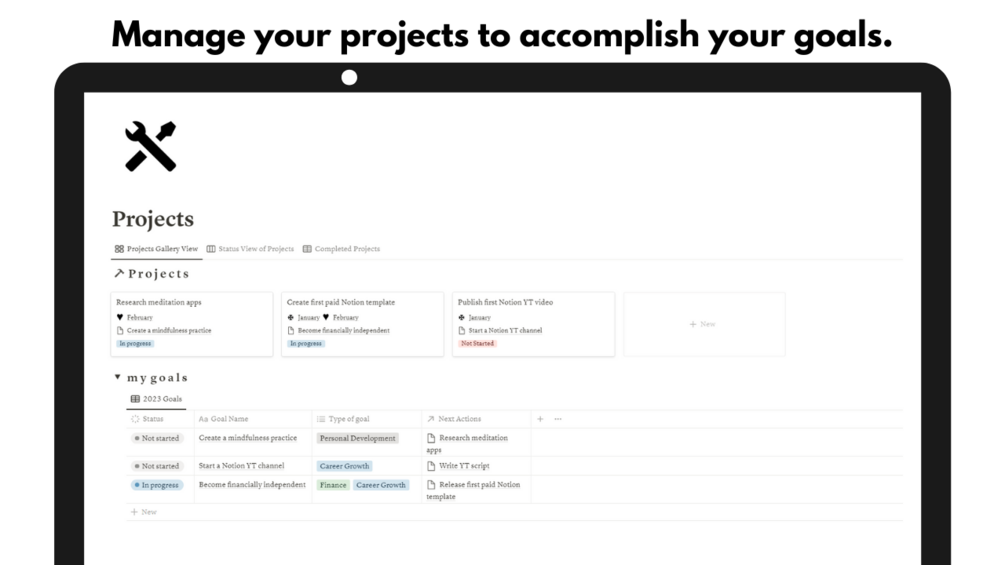Click the page icon beside Write YT script
1005x565 pixels.
click(431, 466)
